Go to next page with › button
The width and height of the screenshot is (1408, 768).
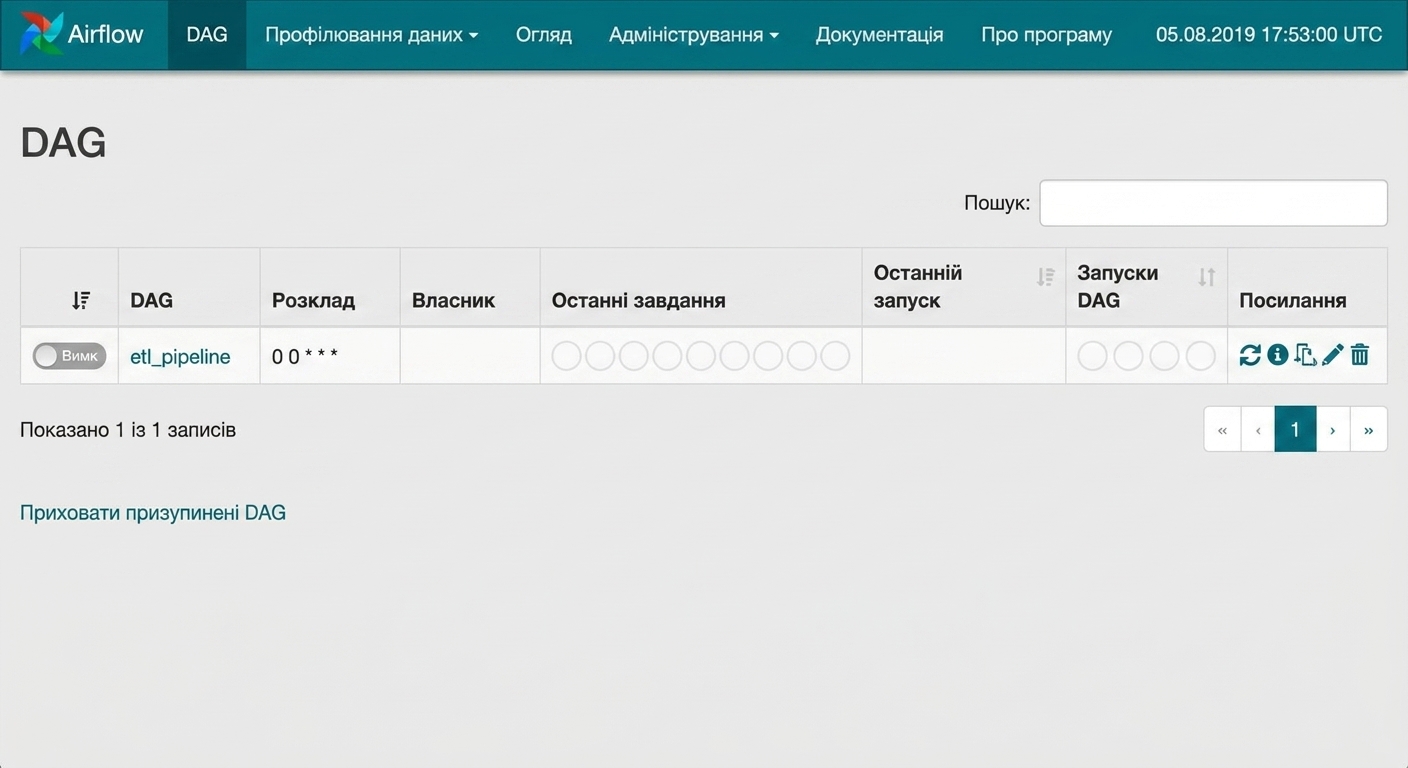1333,429
